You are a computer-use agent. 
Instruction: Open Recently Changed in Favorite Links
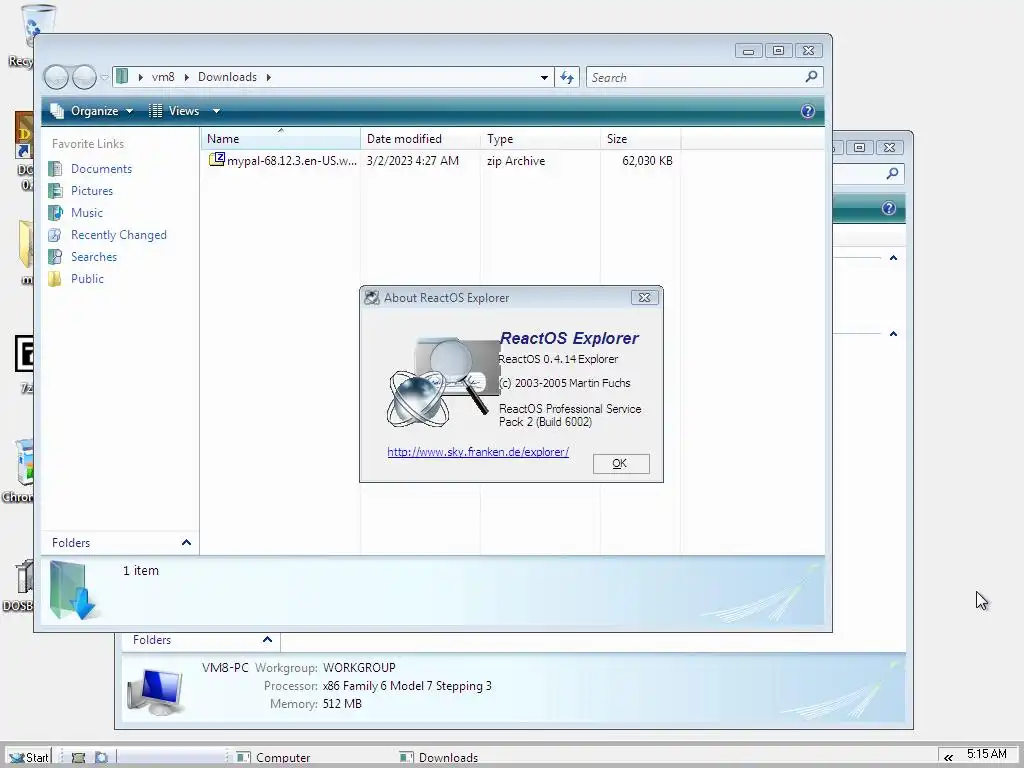[x=119, y=235]
